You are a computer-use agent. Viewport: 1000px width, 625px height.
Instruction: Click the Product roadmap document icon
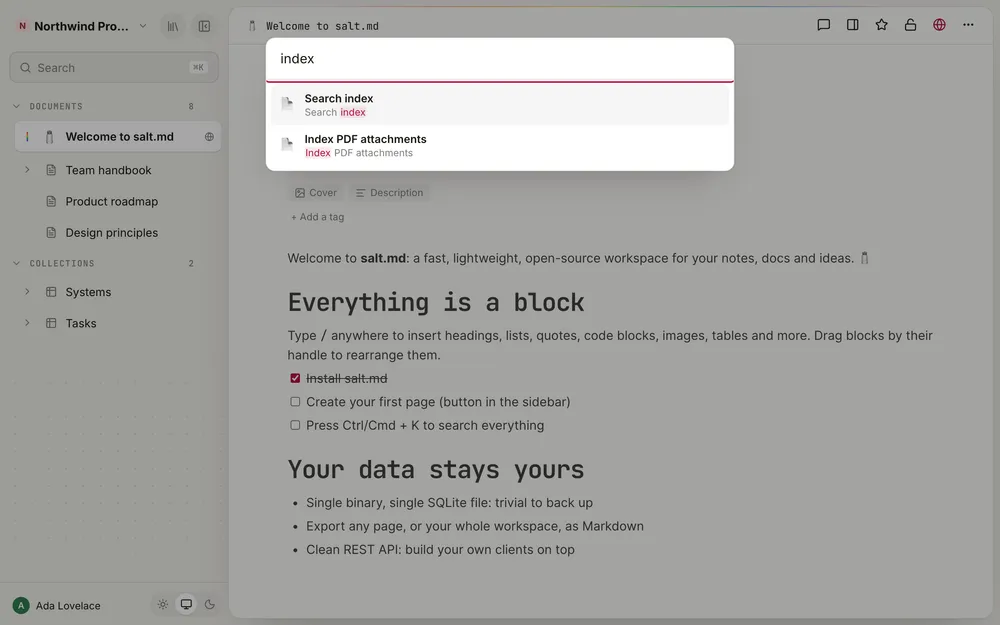51,202
